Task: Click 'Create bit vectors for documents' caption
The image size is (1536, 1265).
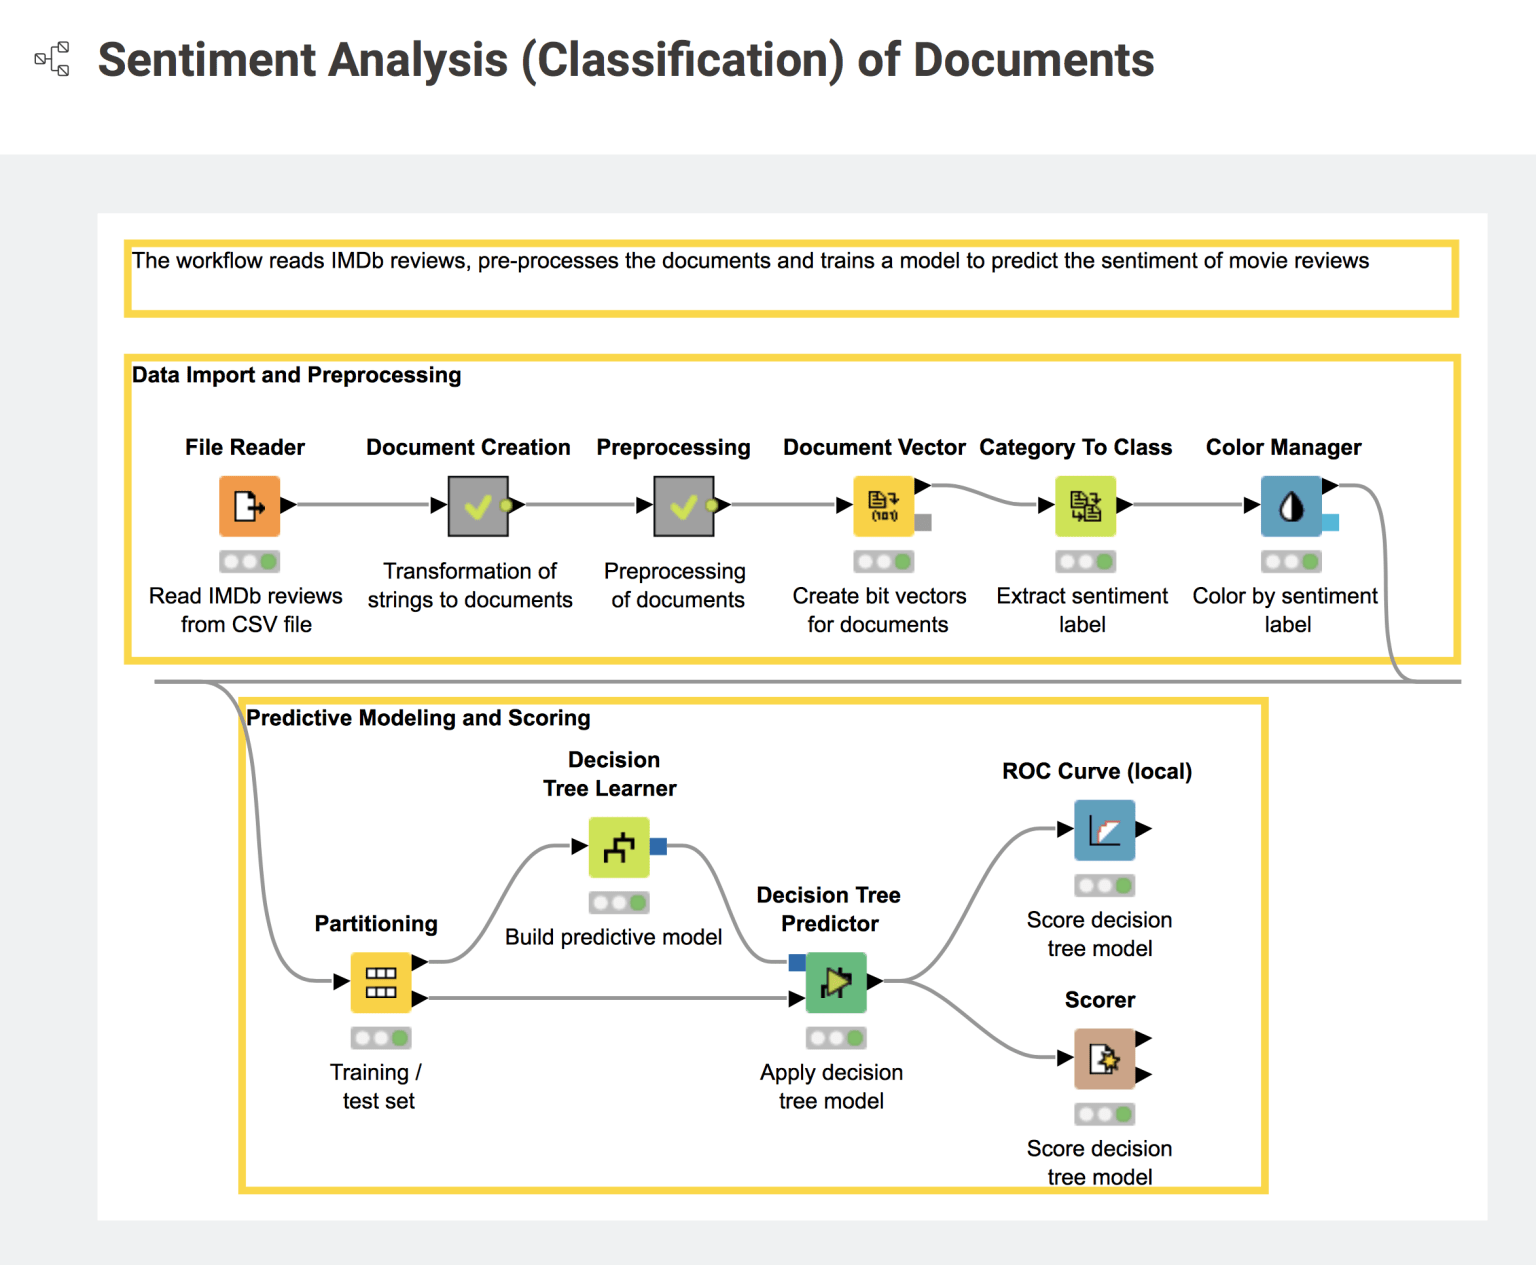Action: tap(879, 610)
